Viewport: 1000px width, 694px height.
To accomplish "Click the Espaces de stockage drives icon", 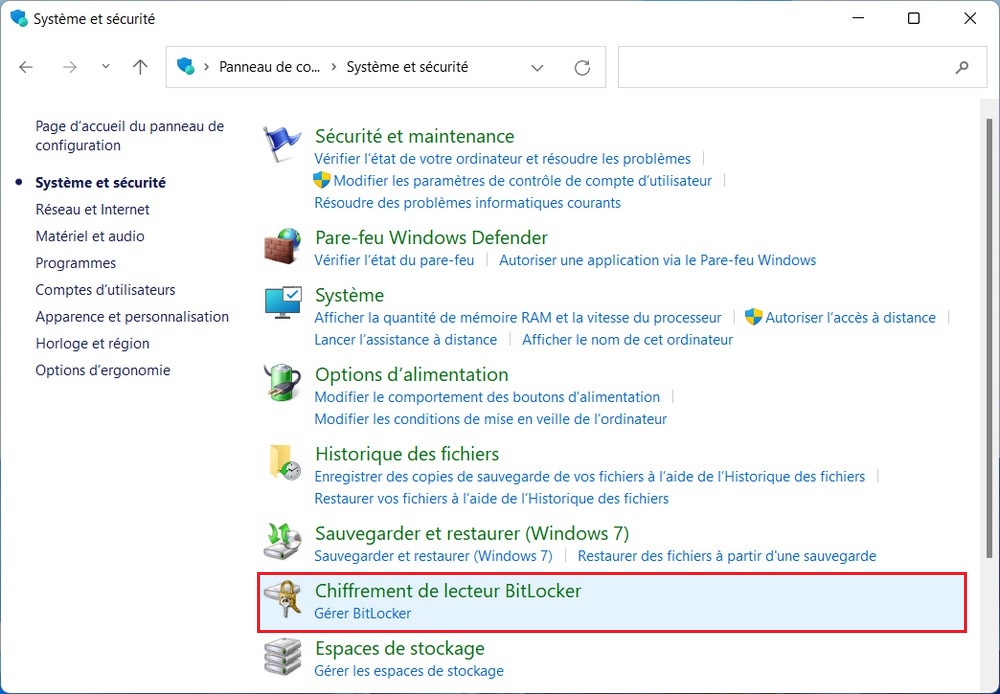I will 282,657.
